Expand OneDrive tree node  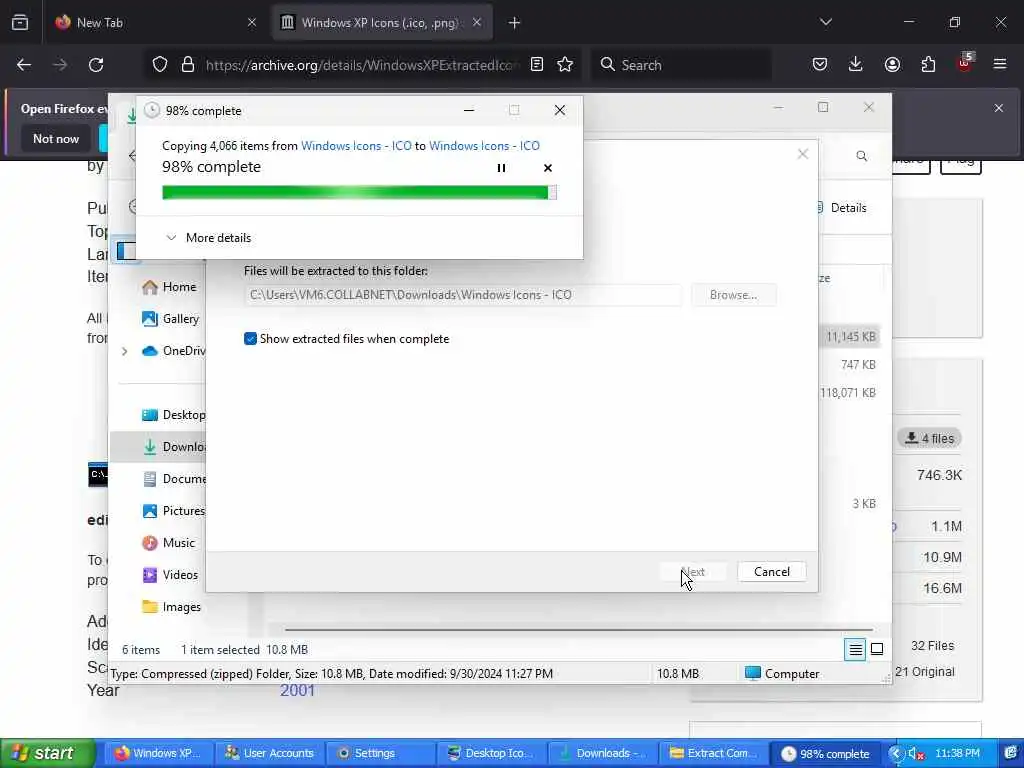tap(124, 351)
